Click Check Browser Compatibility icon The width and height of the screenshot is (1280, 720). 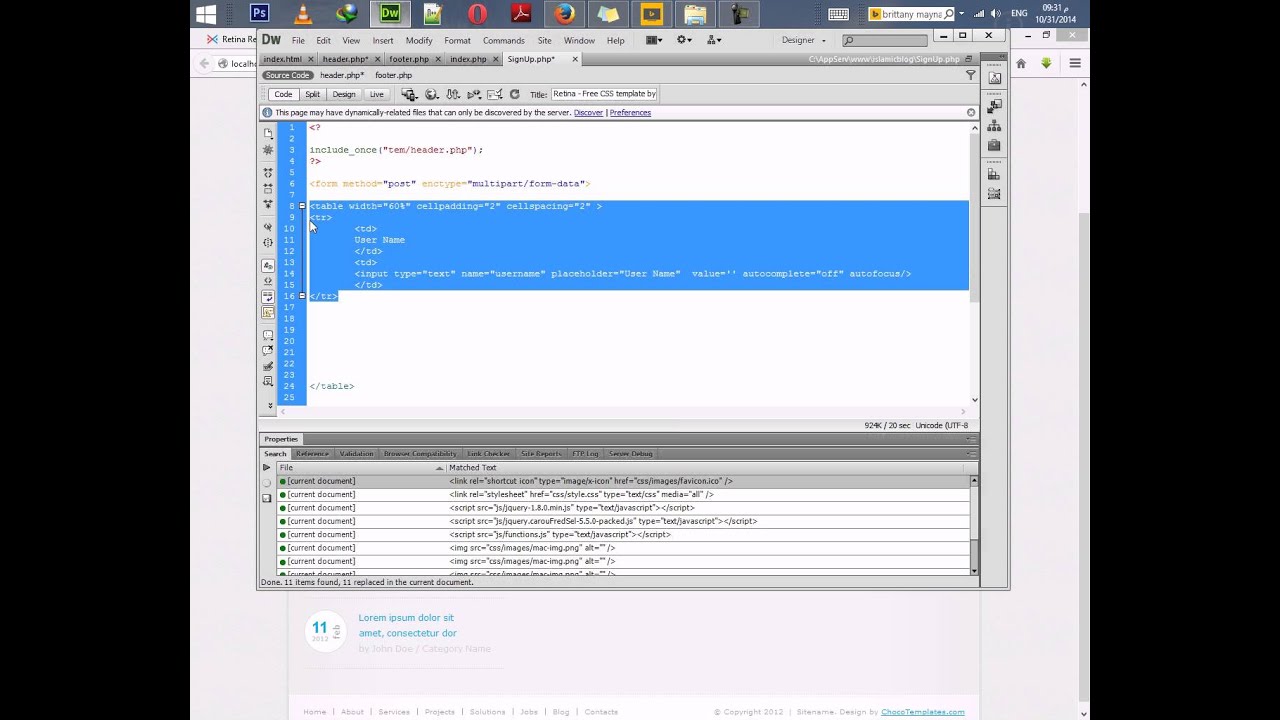[x=495, y=94]
